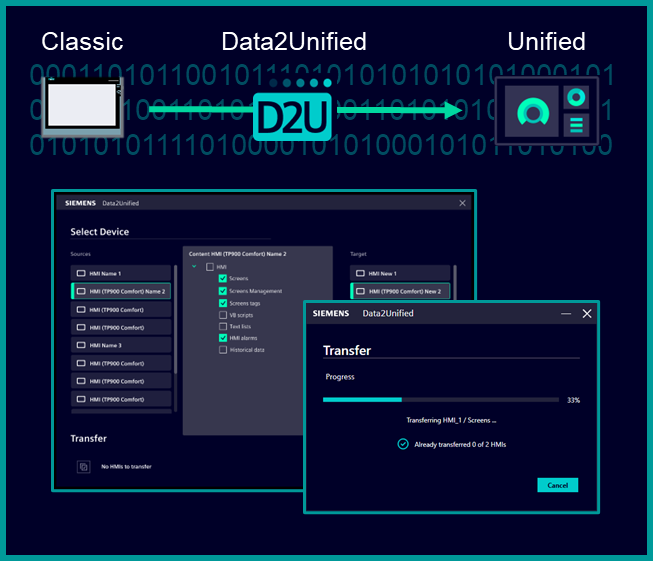The width and height of the screenshot is (653, 561).
Task: Click the transfer progress bar
Action: (x=440, y=399)
